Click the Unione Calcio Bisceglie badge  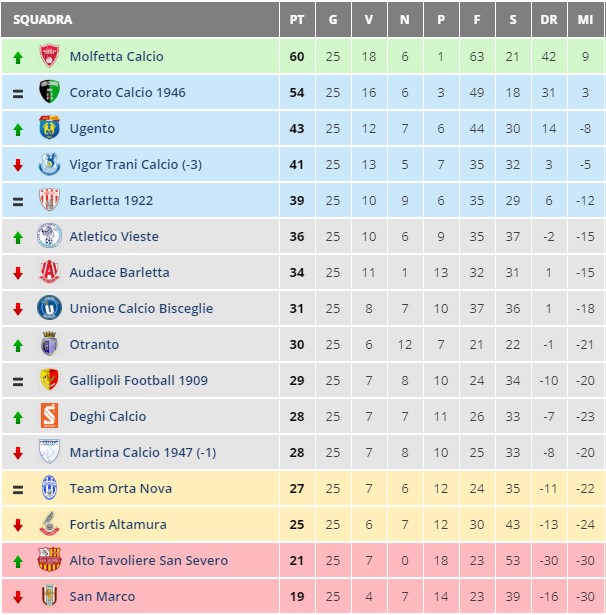tap(49, 309)
